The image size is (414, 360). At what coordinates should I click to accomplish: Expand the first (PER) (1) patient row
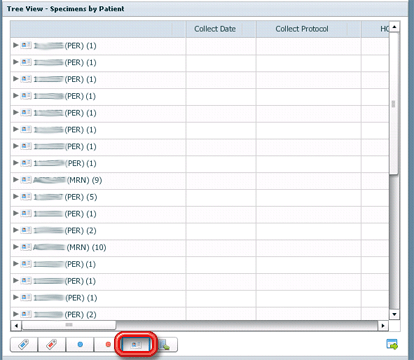click(x=15, y=45)
